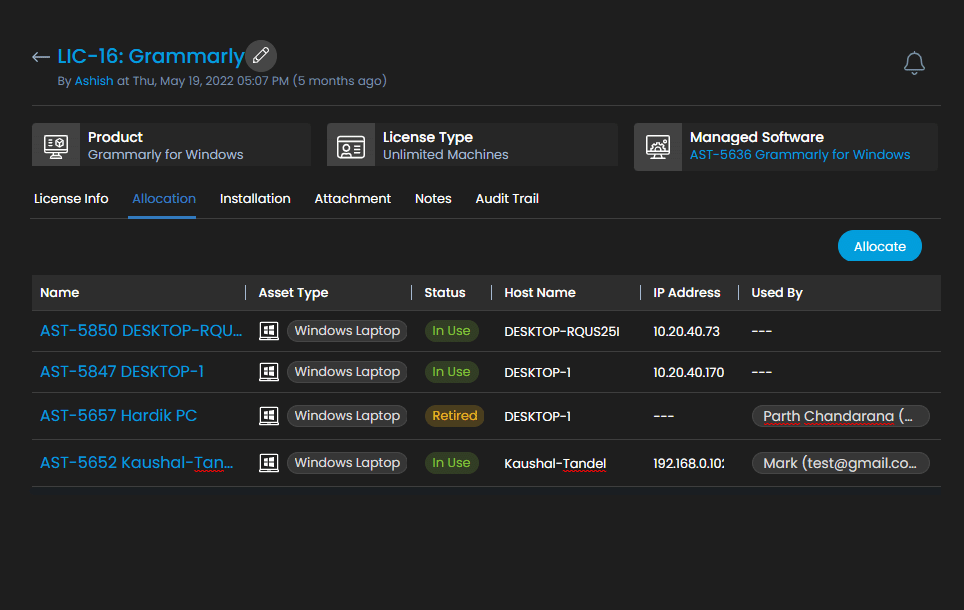Open asset AST-5657 Hardik PC link
This screenshot has height=610, width=964.
tap(118, 416)
